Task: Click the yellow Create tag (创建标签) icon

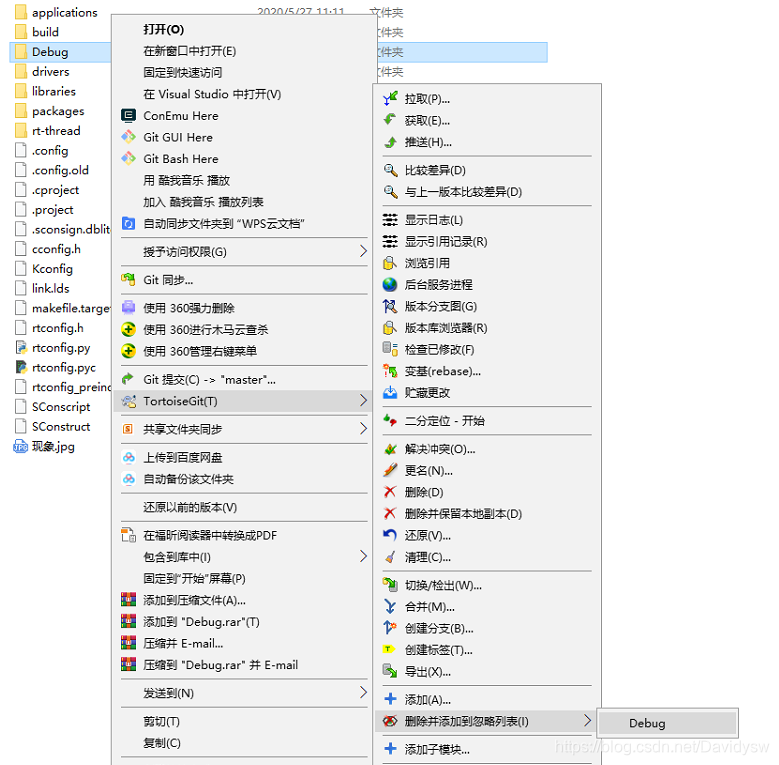Action: pos(388,649)
